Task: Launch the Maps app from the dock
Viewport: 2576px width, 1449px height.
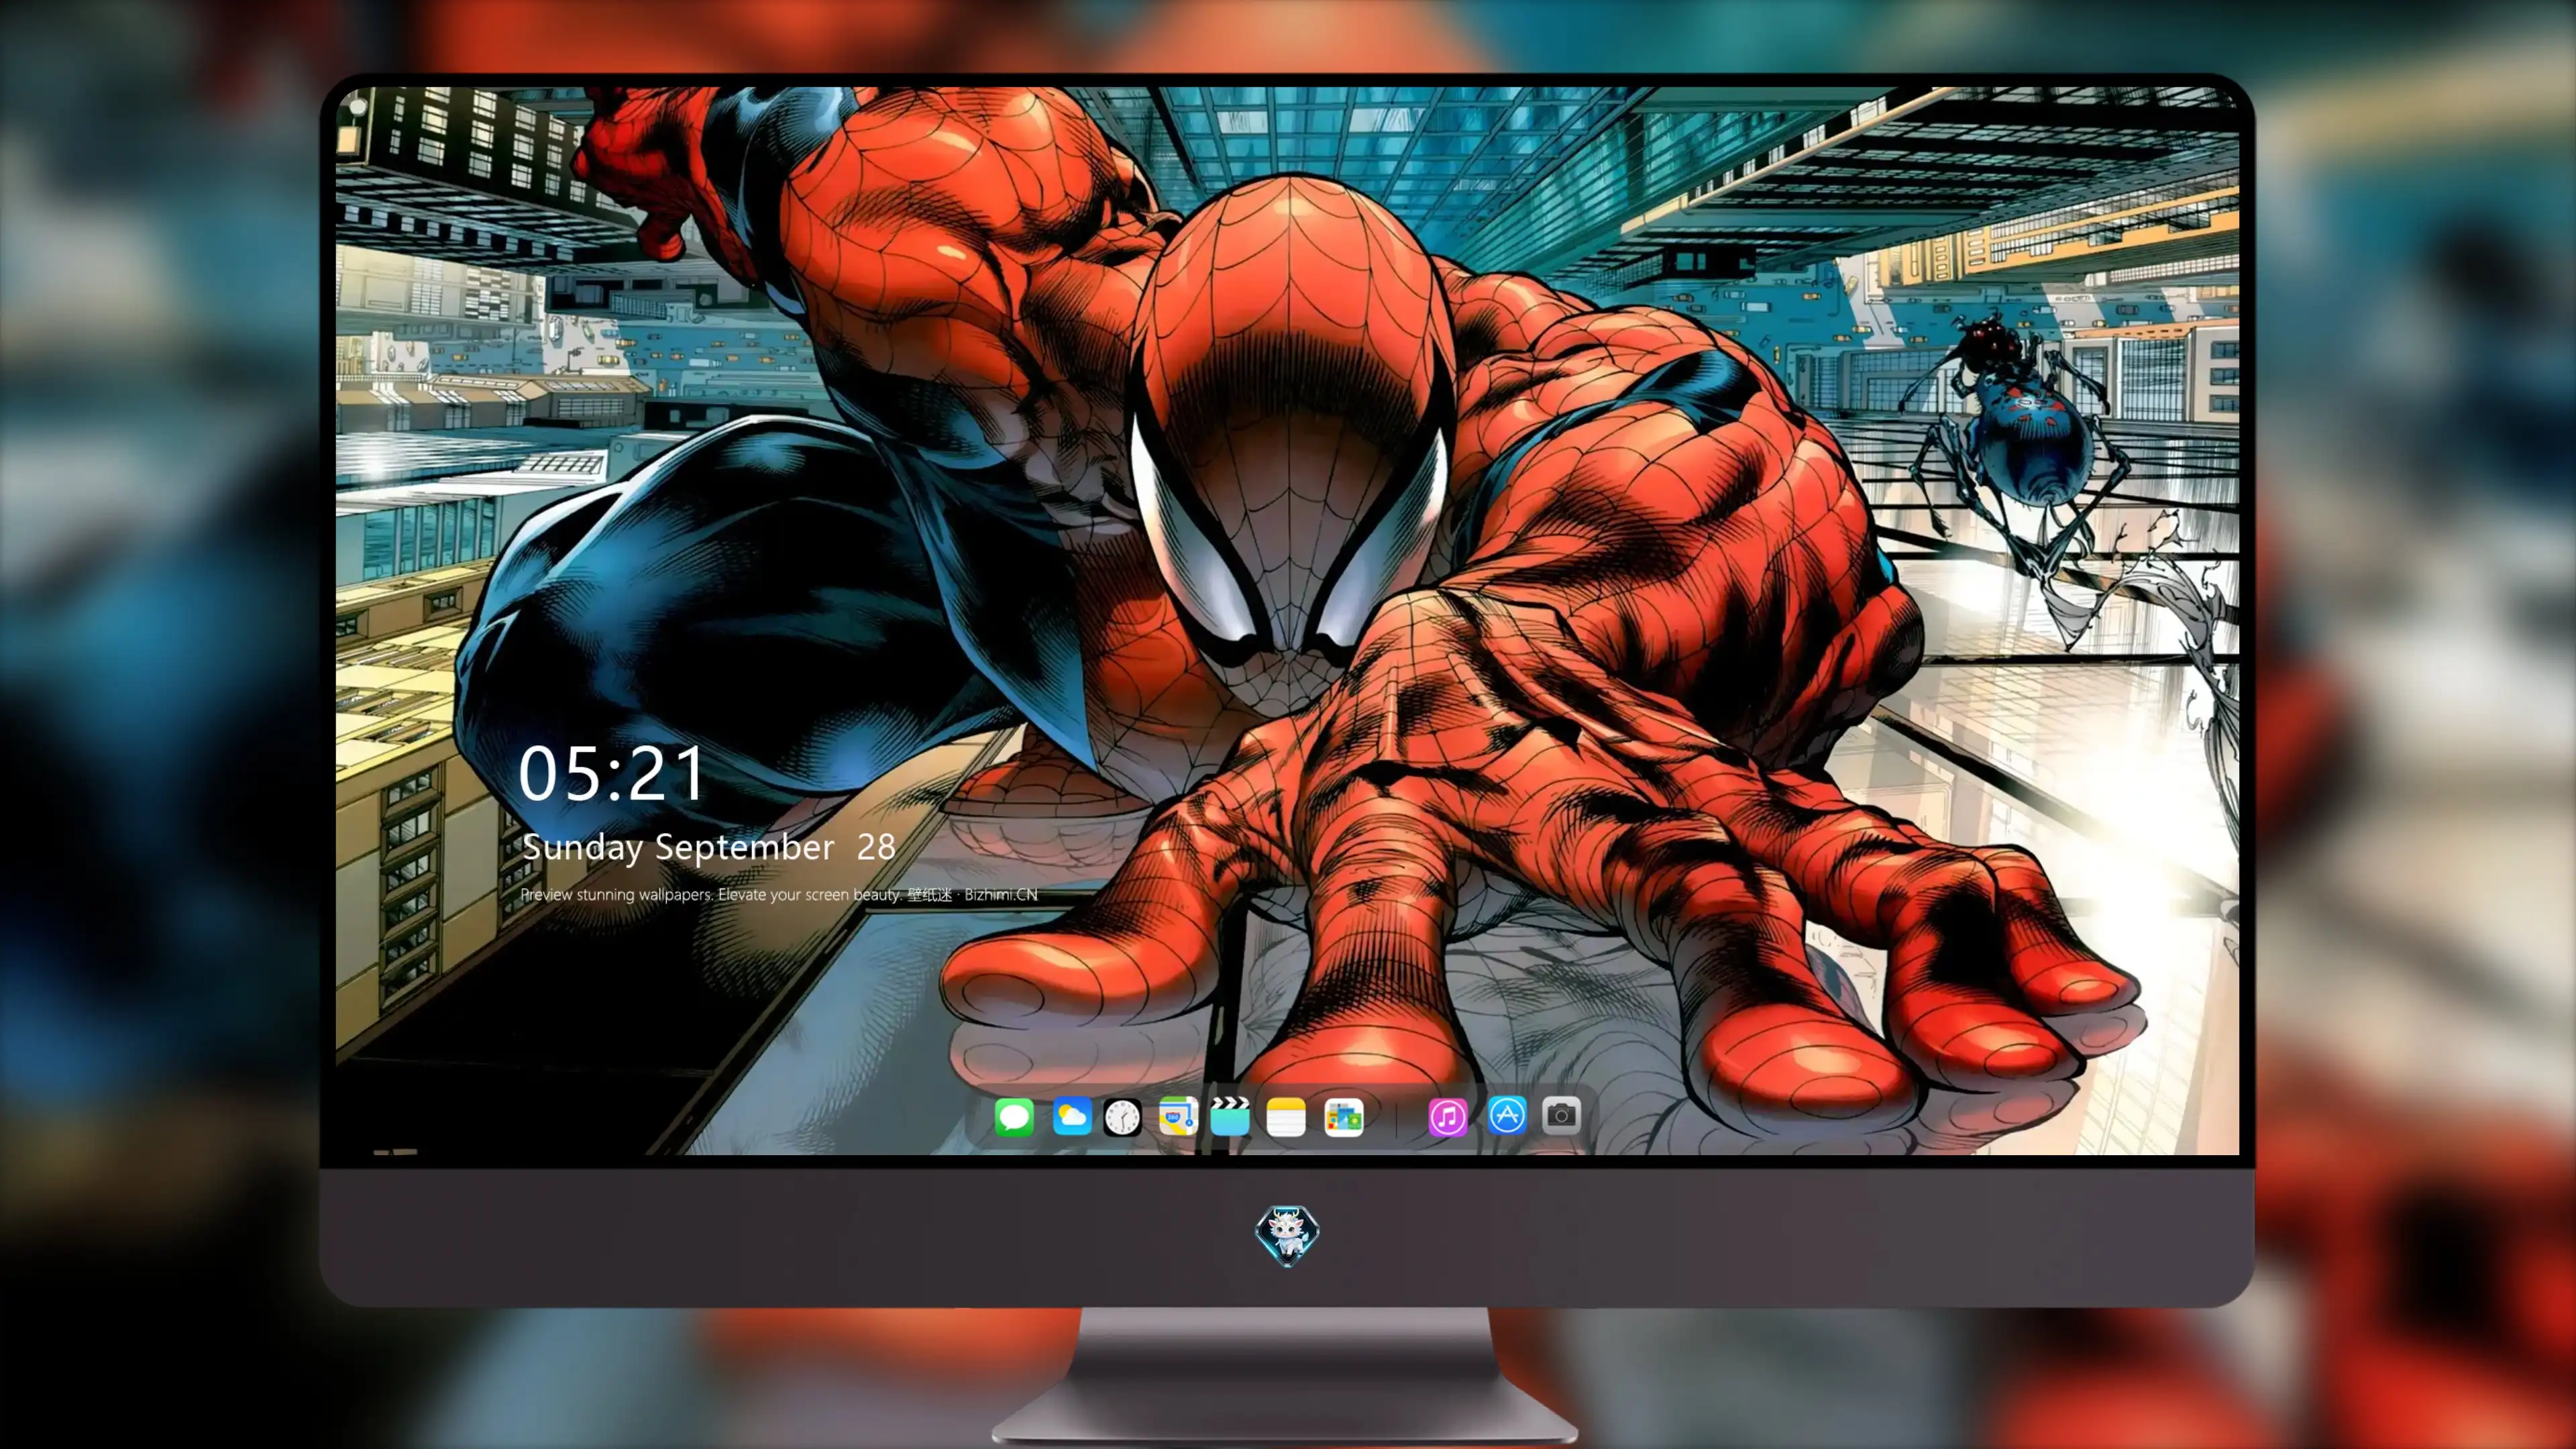Action: point(1178,1116)
